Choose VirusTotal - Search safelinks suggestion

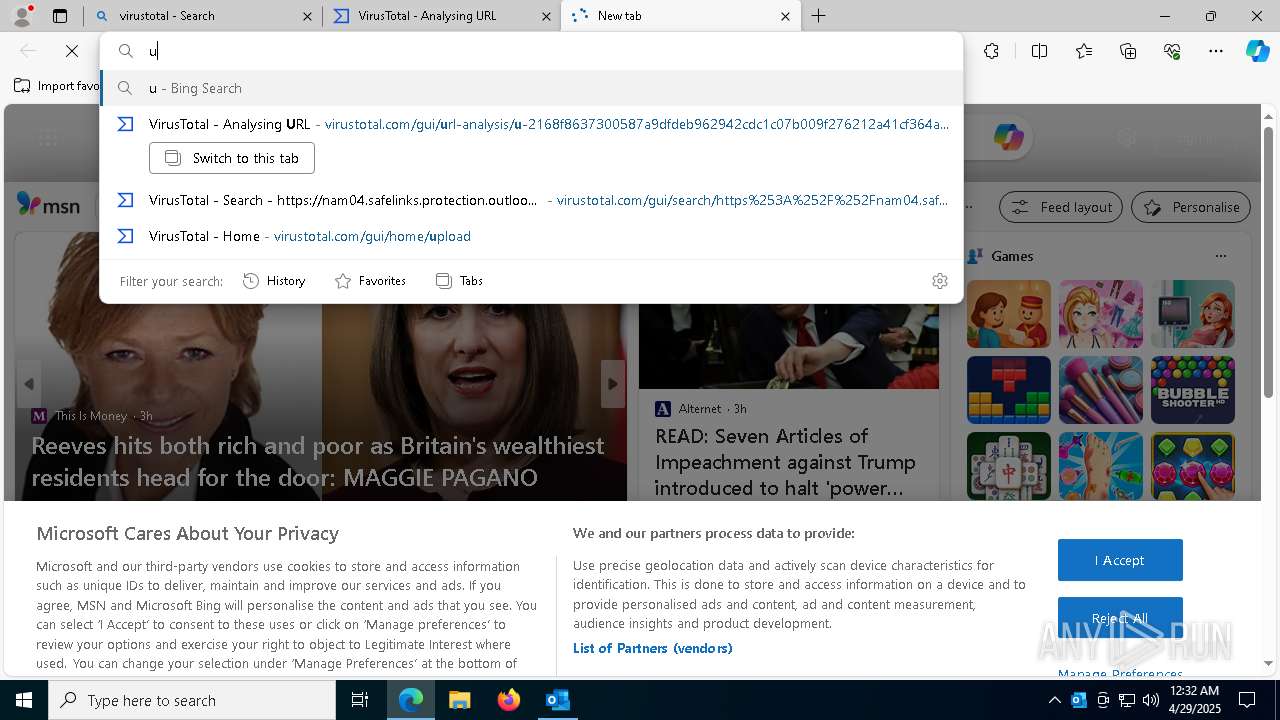pos(531,200)
